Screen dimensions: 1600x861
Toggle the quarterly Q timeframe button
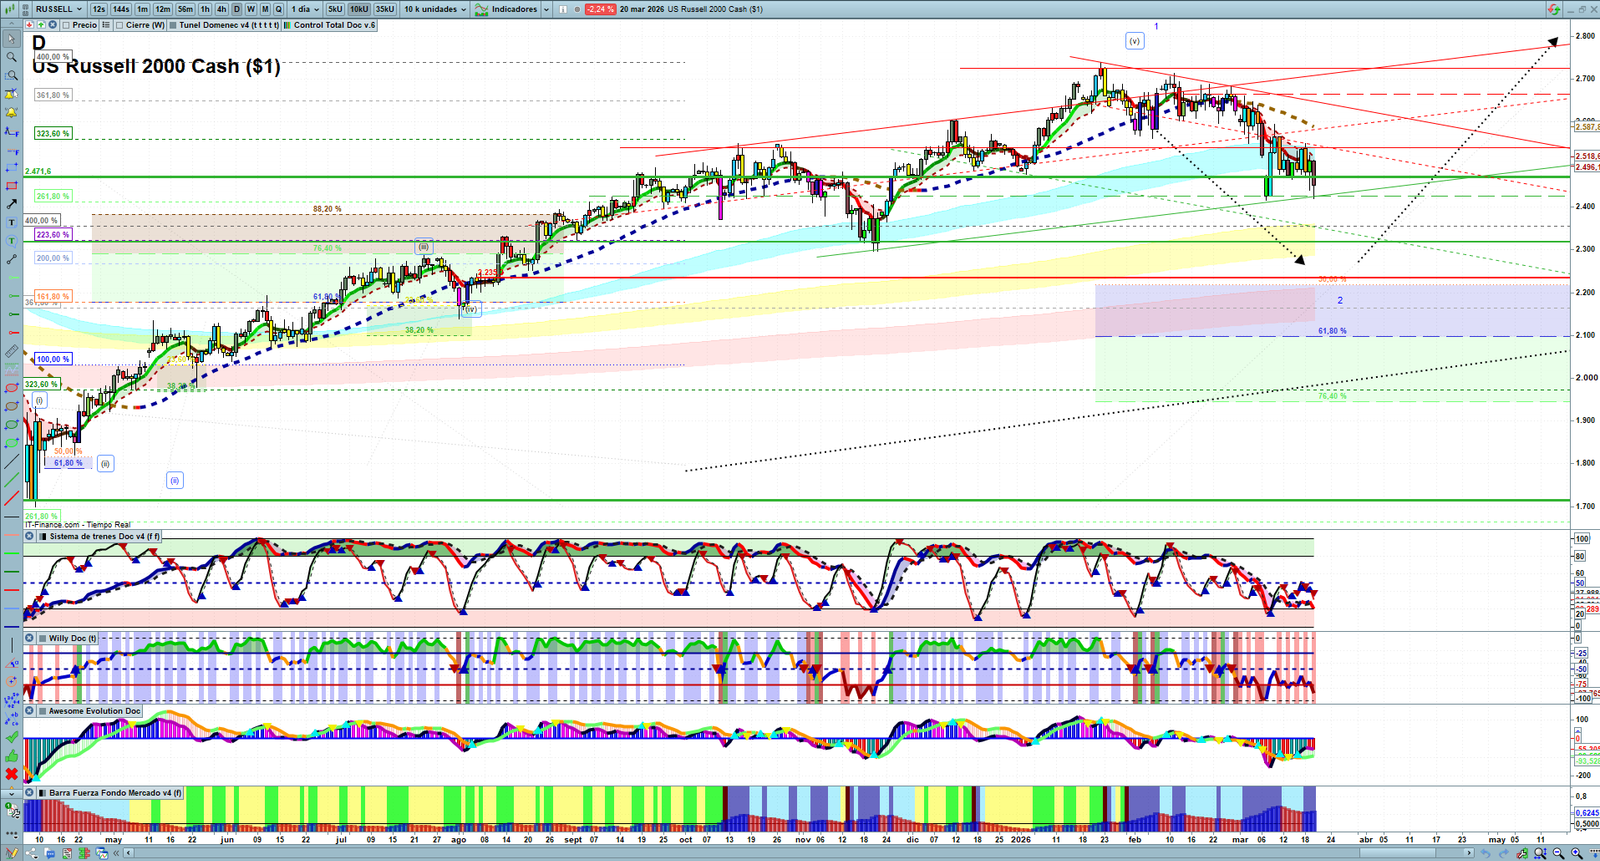point(279,9)
